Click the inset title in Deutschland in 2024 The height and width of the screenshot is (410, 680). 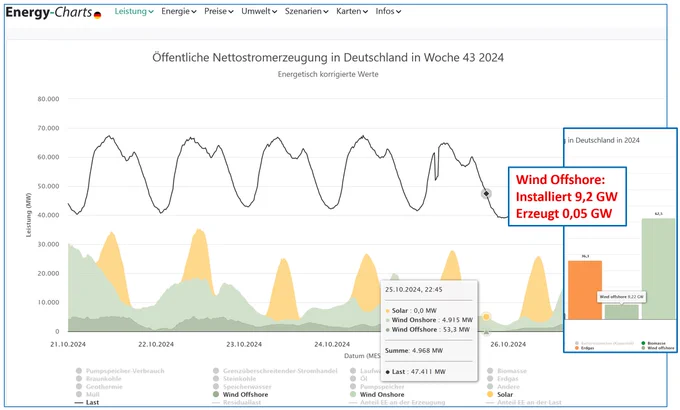(x=603, y=140)
